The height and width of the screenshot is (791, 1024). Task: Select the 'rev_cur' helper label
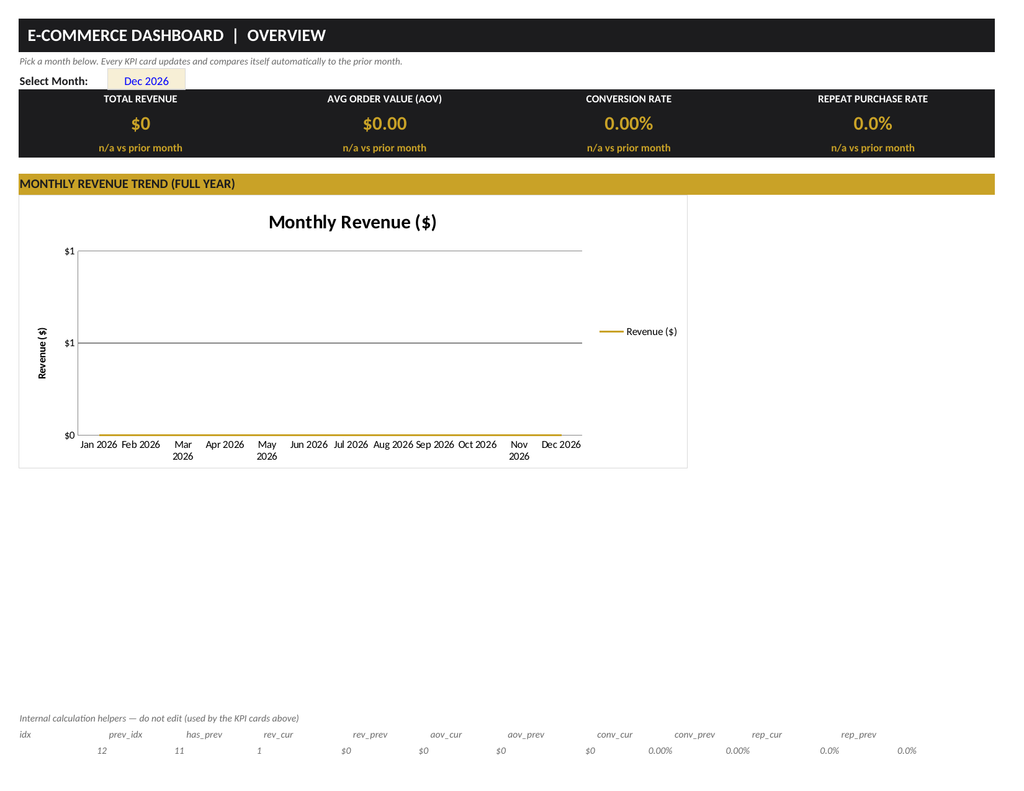278,735
